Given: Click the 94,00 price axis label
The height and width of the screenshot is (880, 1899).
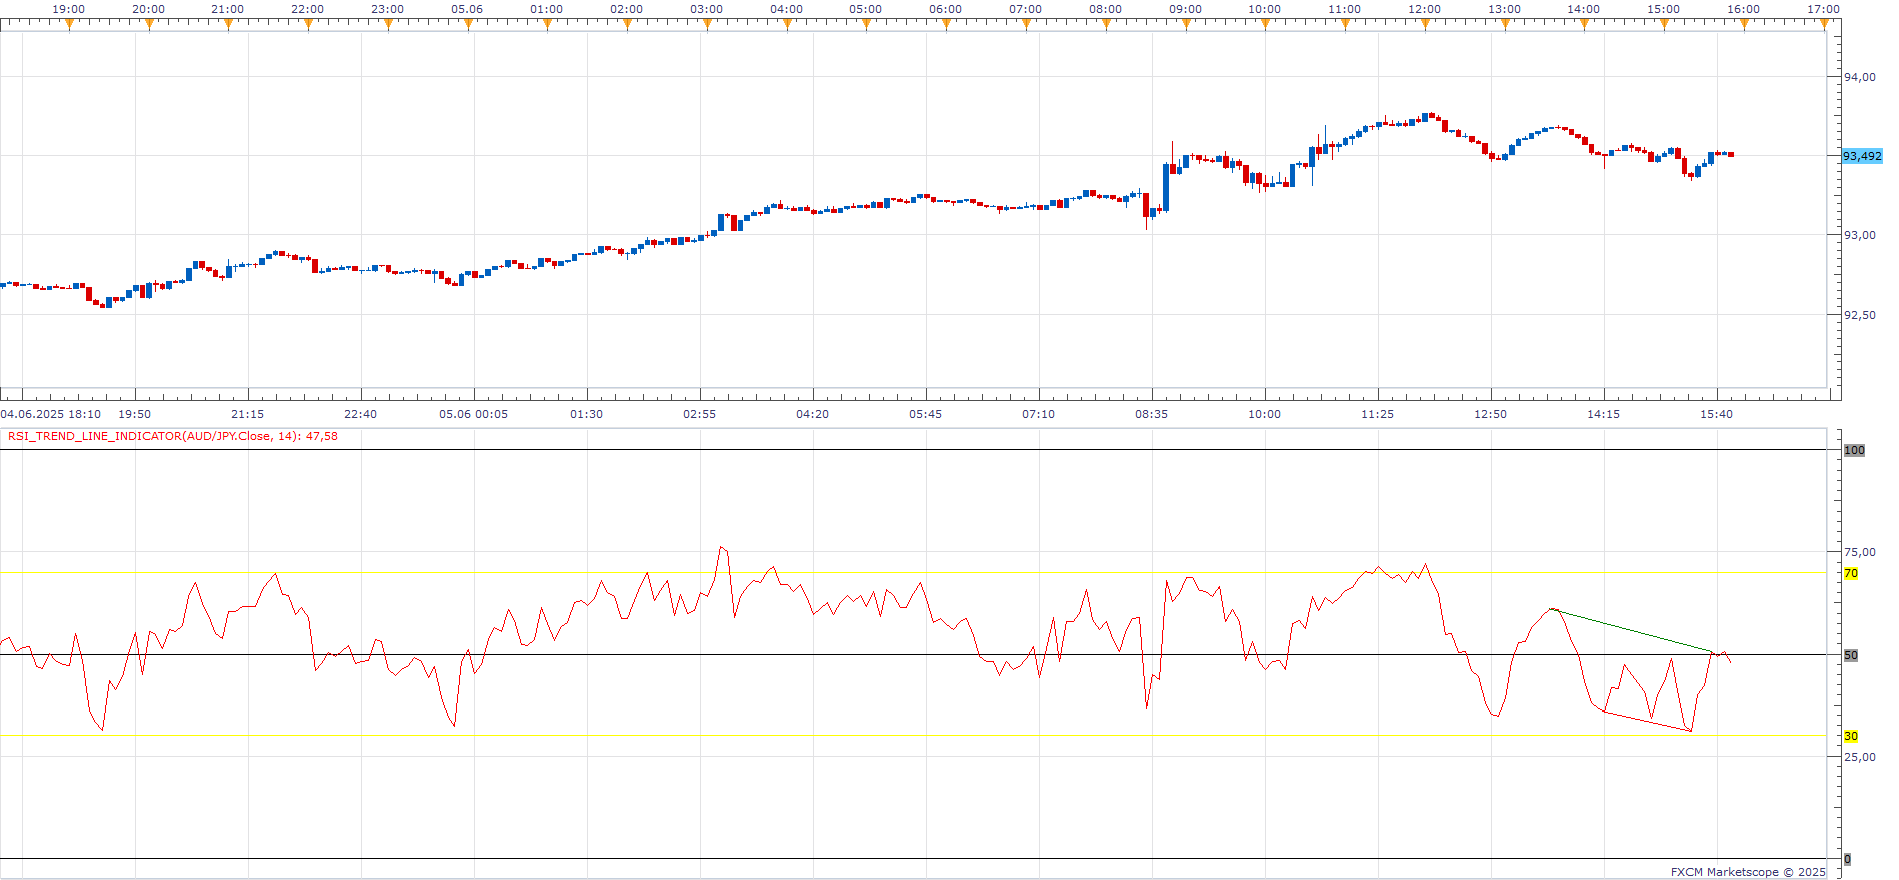Looking at the screenshot, I should click(1860, 77).
